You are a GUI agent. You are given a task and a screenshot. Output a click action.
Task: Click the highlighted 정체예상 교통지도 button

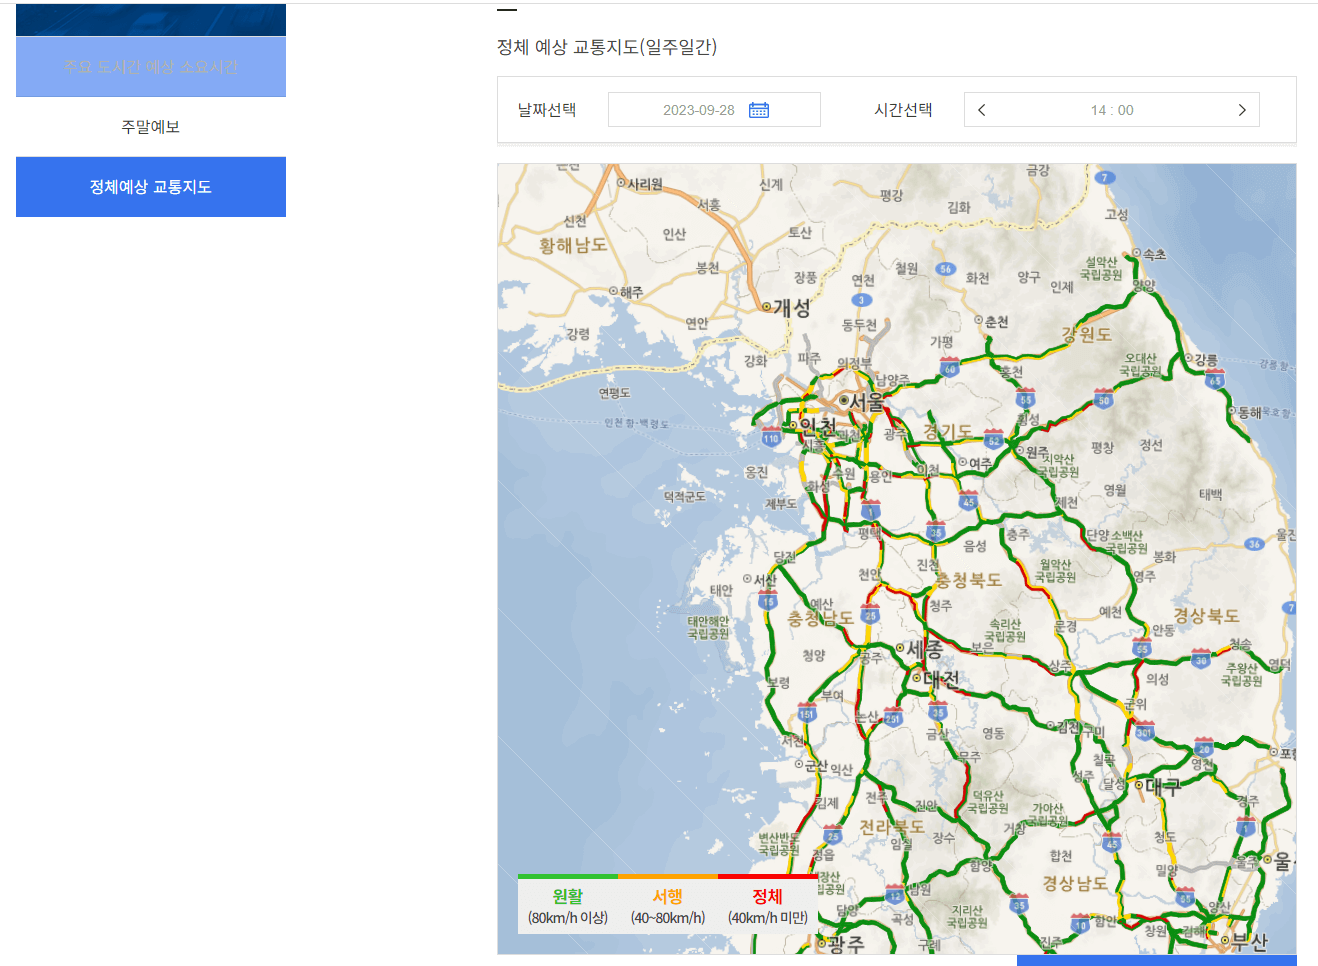150,187
